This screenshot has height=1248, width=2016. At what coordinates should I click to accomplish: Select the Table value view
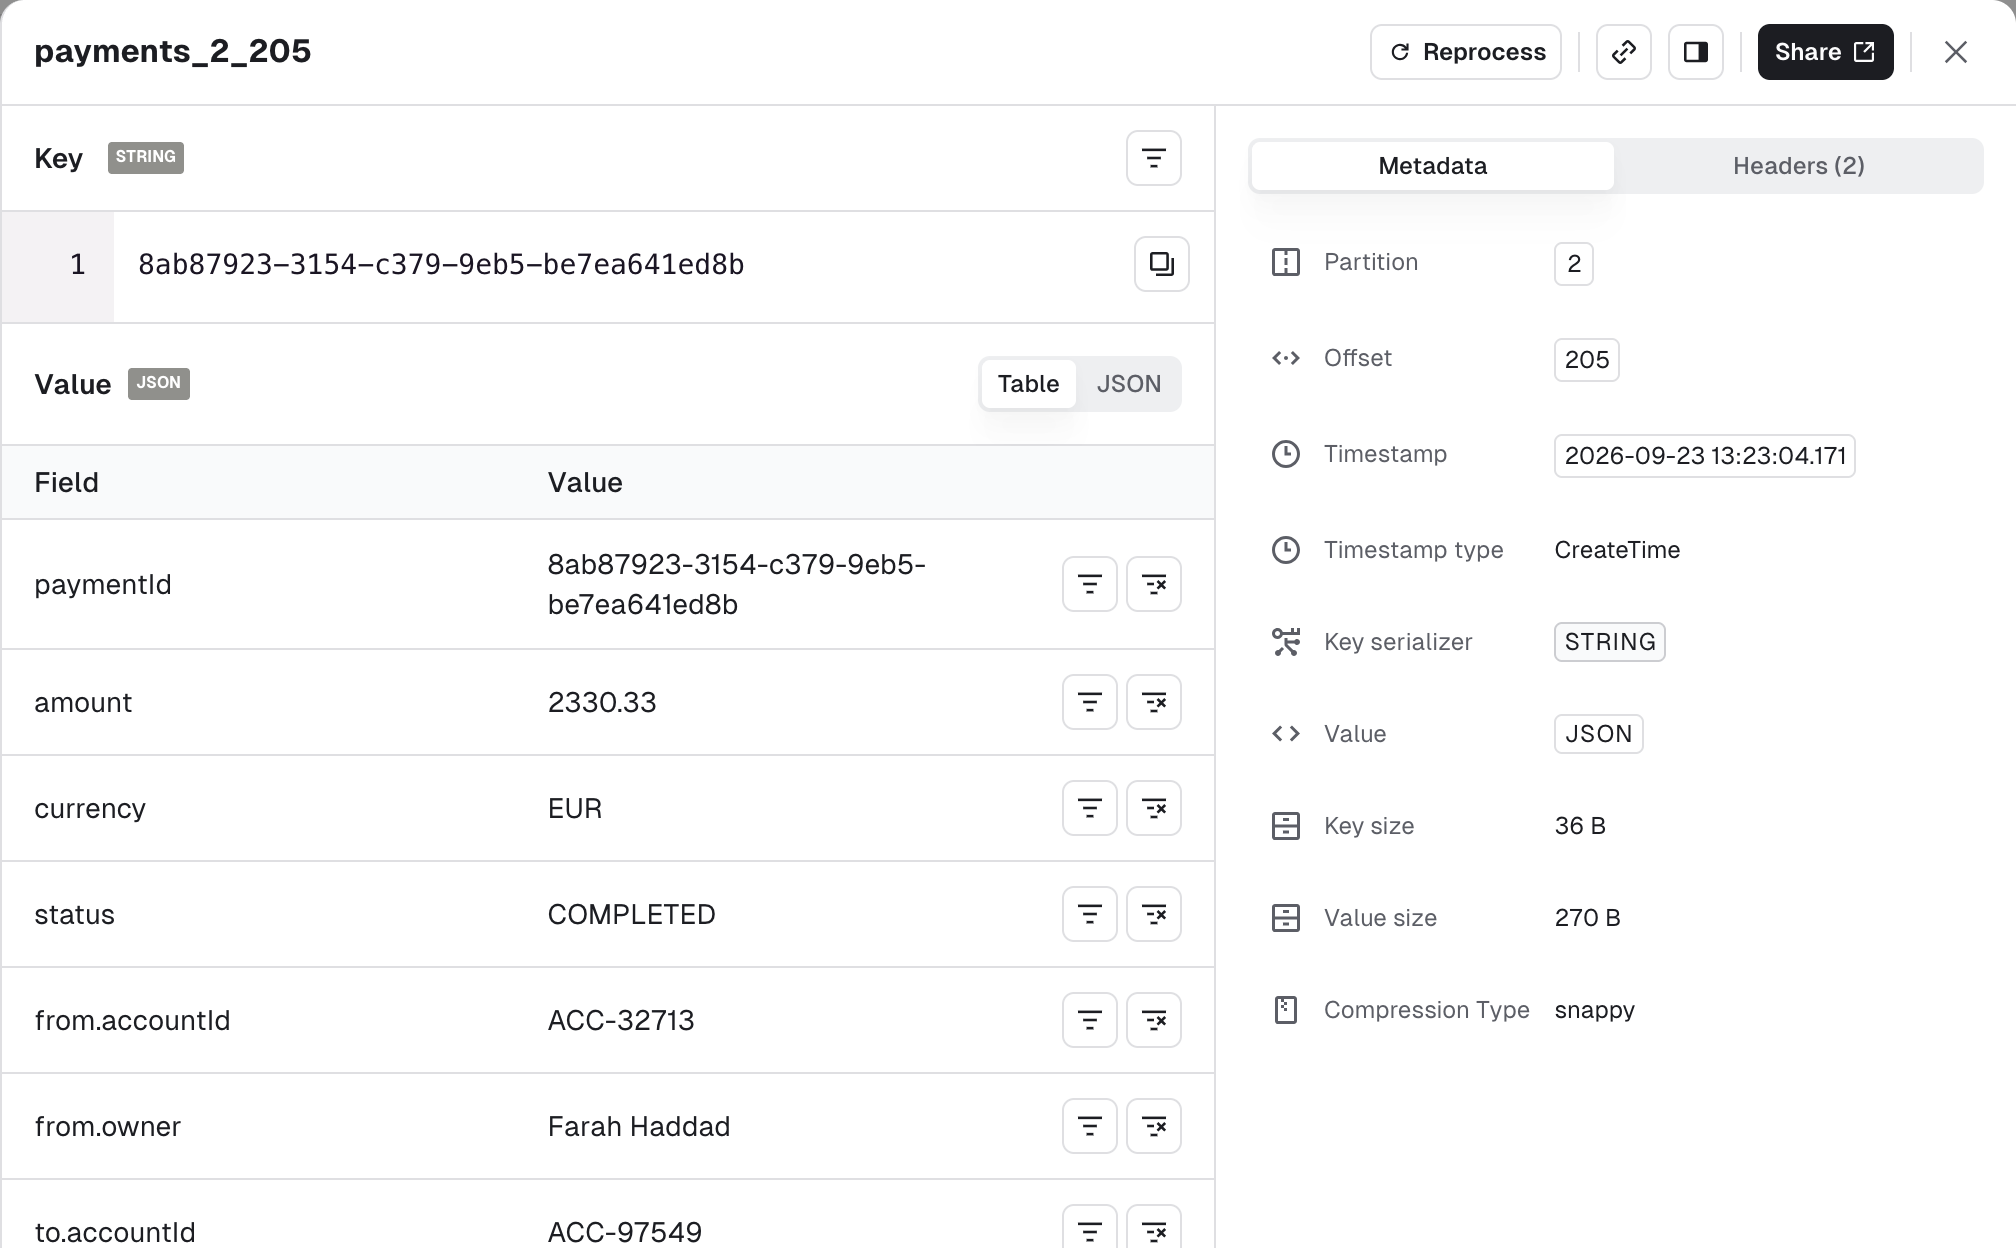pyautogui.click(x=1028, y=384)
